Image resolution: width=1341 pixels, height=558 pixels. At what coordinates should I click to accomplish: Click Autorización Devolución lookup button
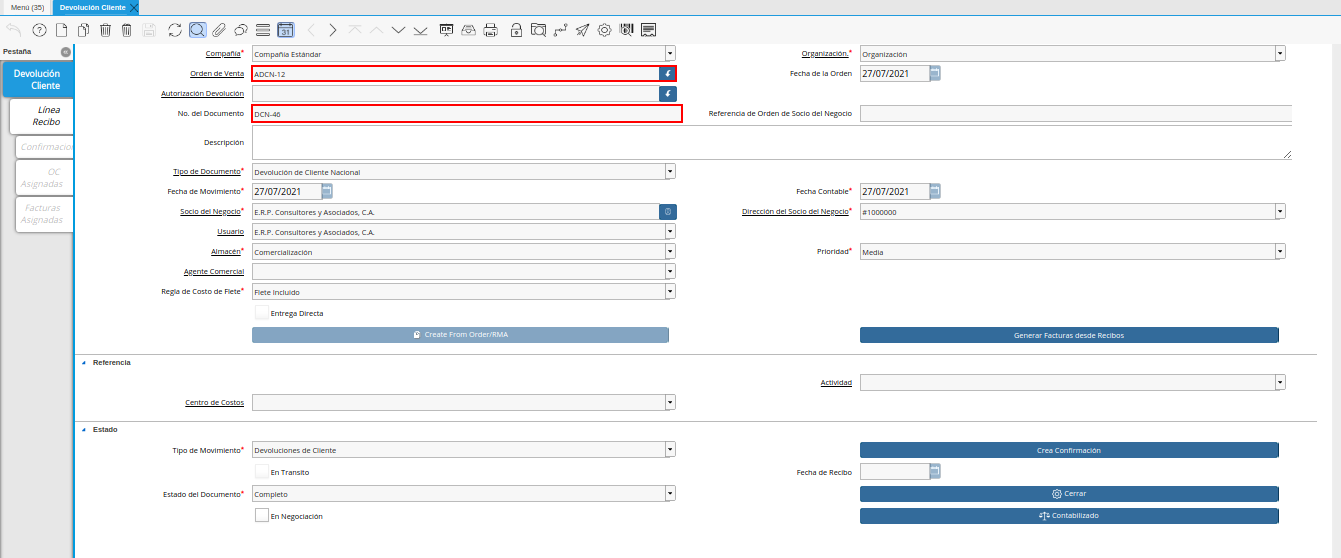[x=667, y=93]
